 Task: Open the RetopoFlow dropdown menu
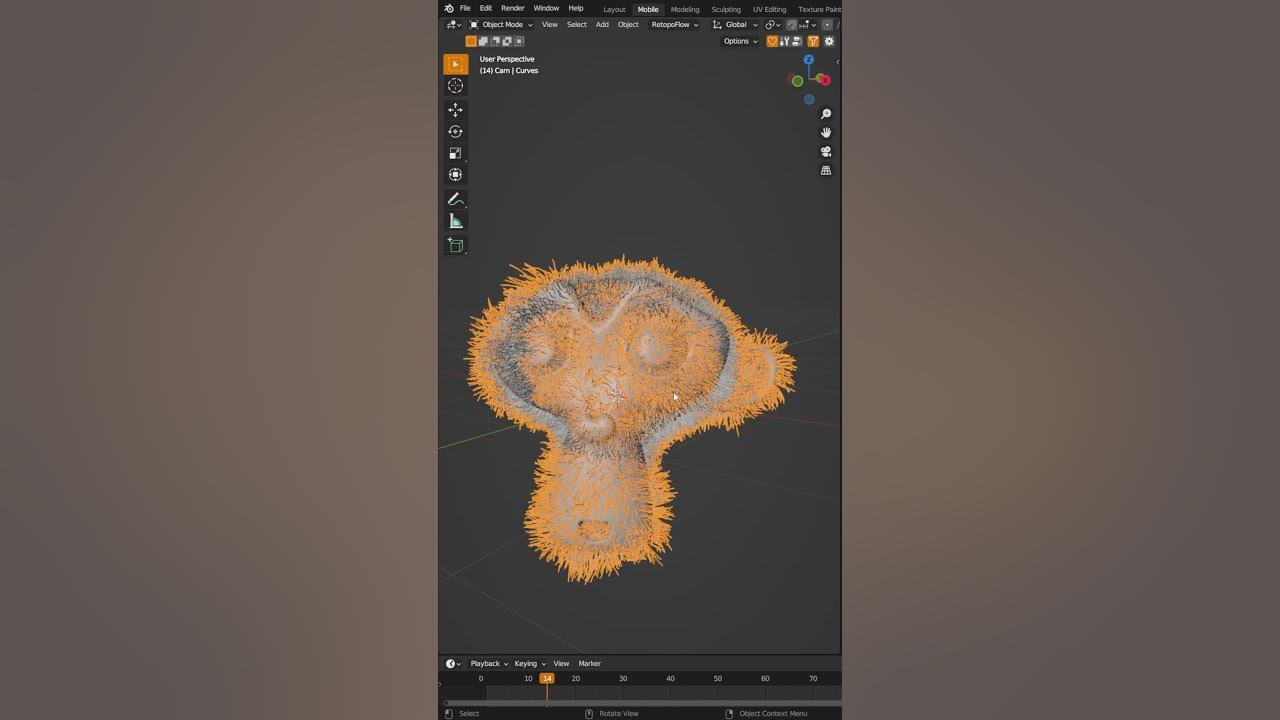click(675, 25)
